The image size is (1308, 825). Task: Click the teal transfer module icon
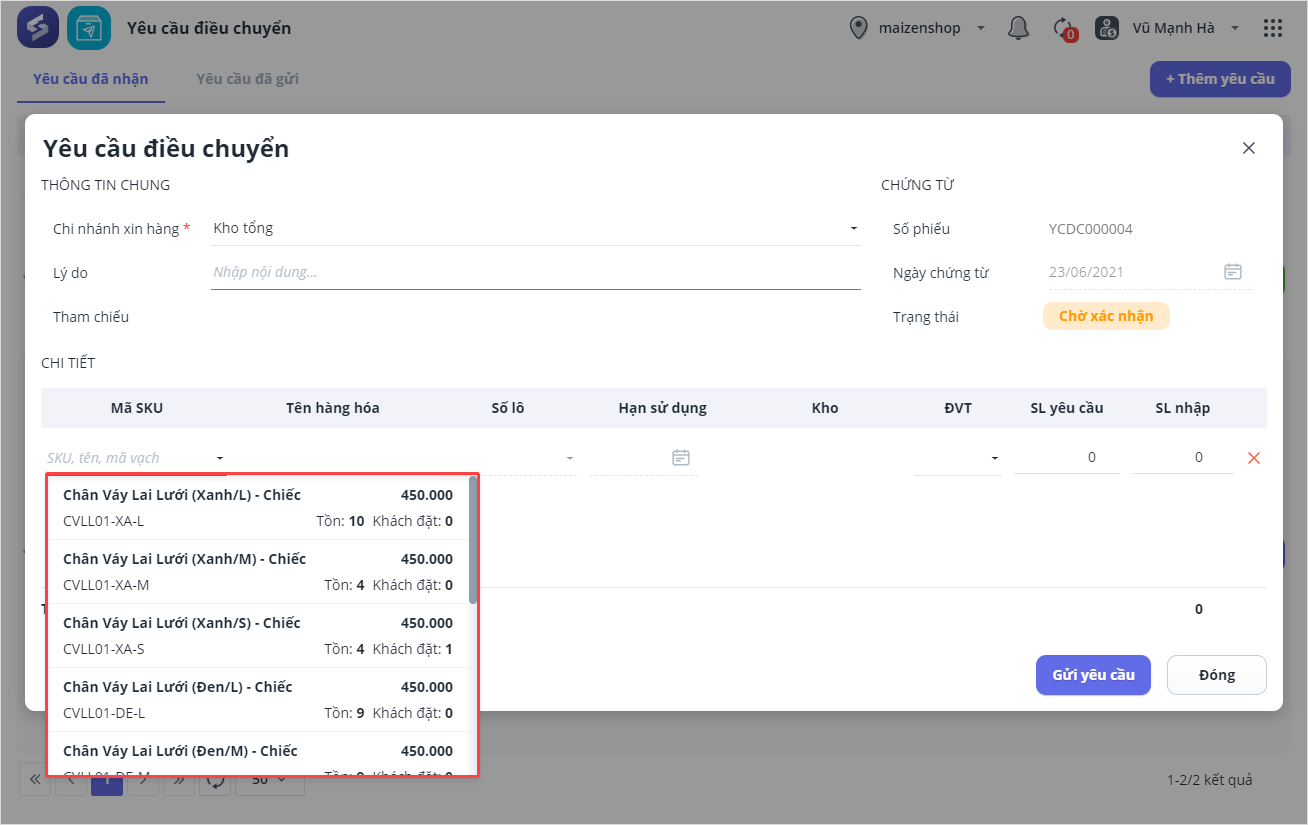(89, 28)
